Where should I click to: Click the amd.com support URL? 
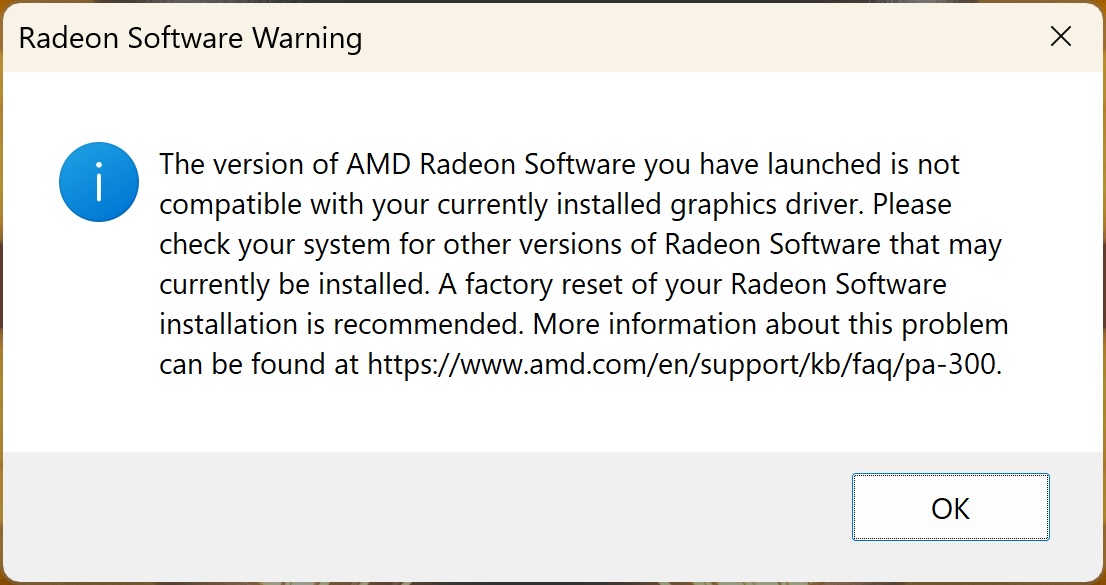[683, 365]
